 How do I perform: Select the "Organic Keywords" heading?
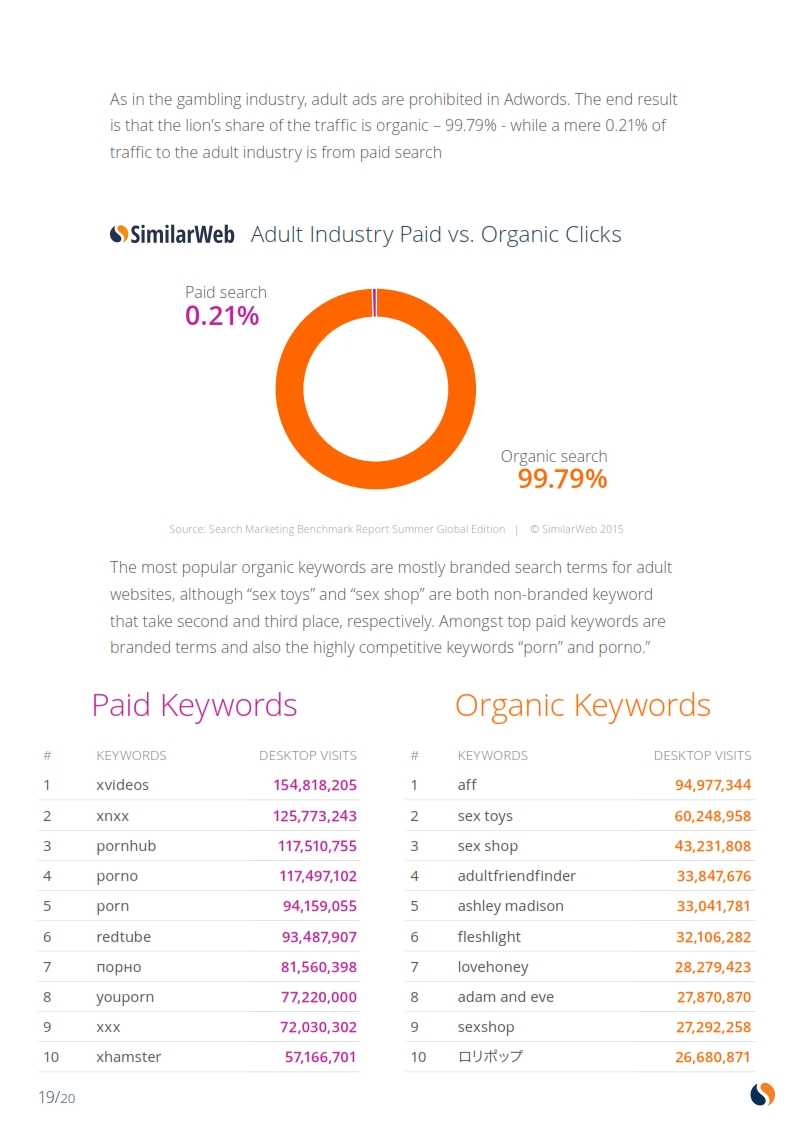pyautogui.click(x=582, y=705)
